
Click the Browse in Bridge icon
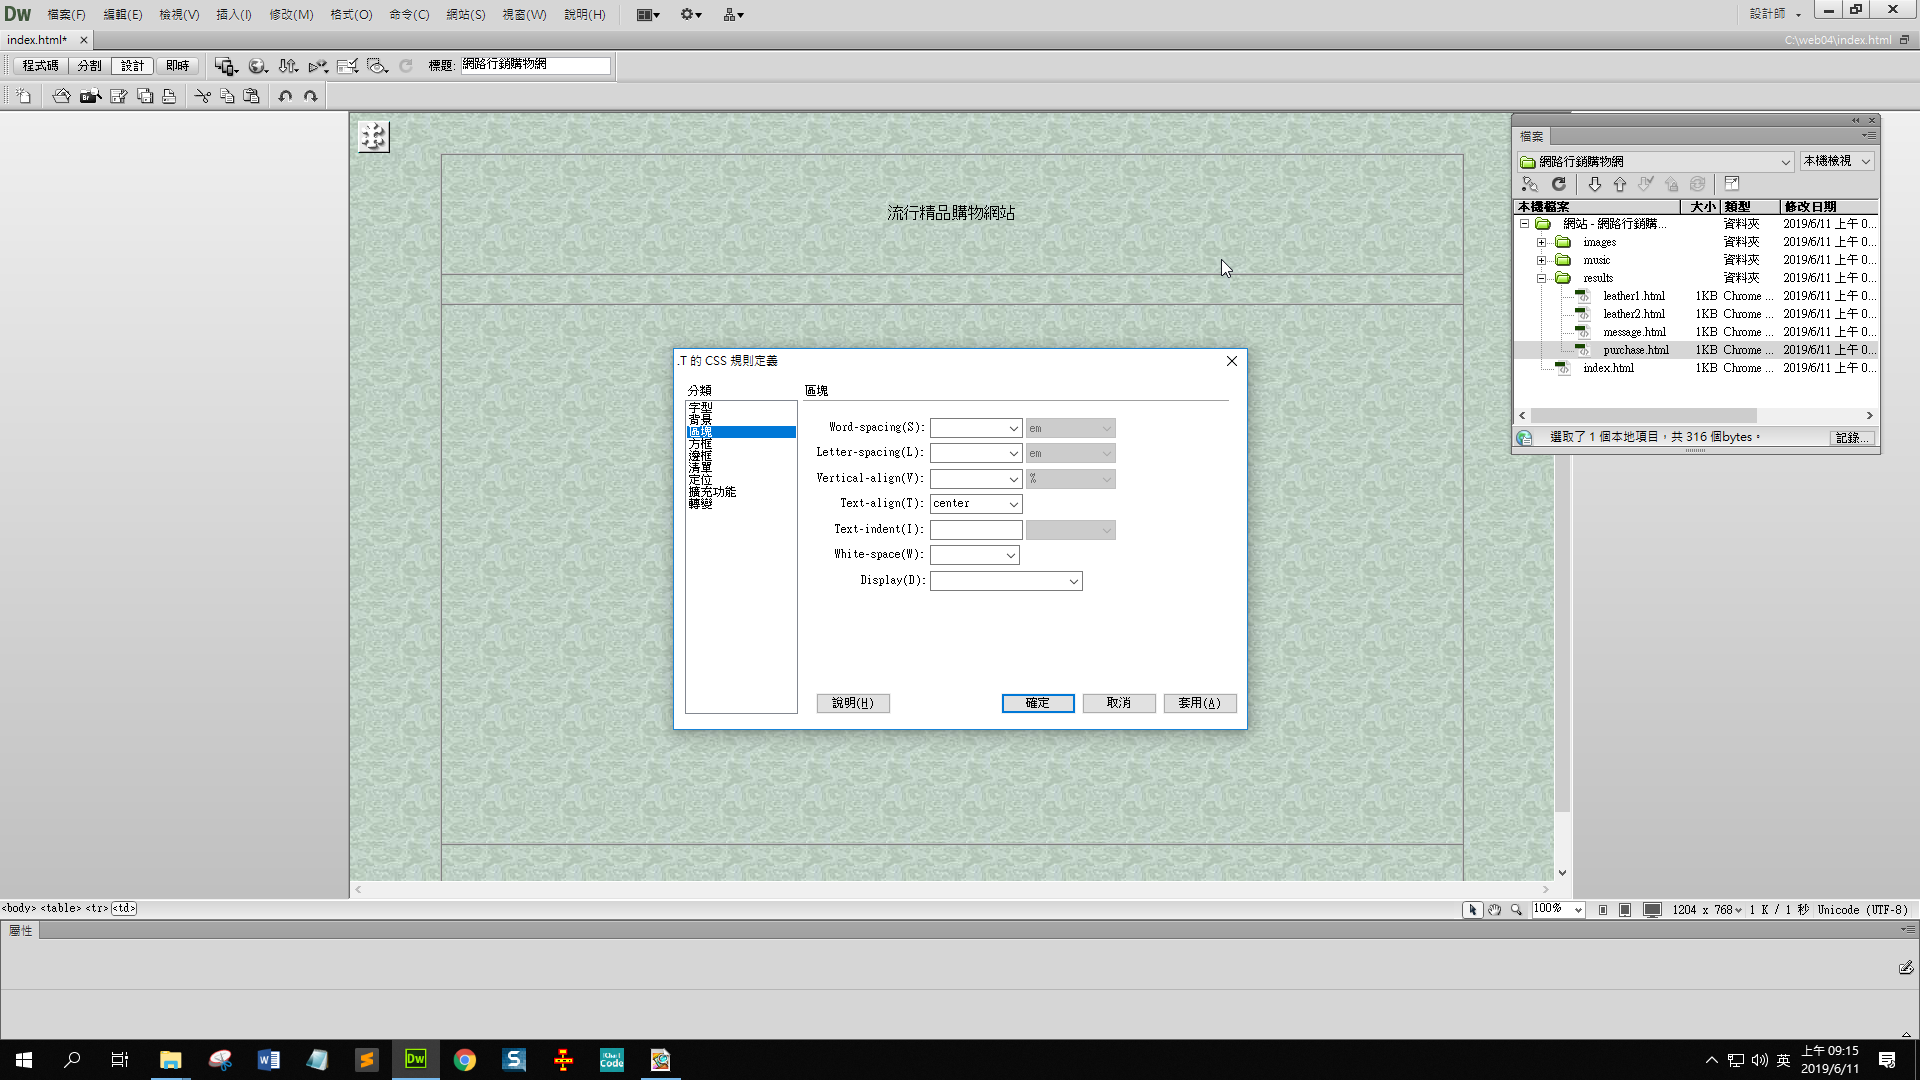(x=91, y=96)
